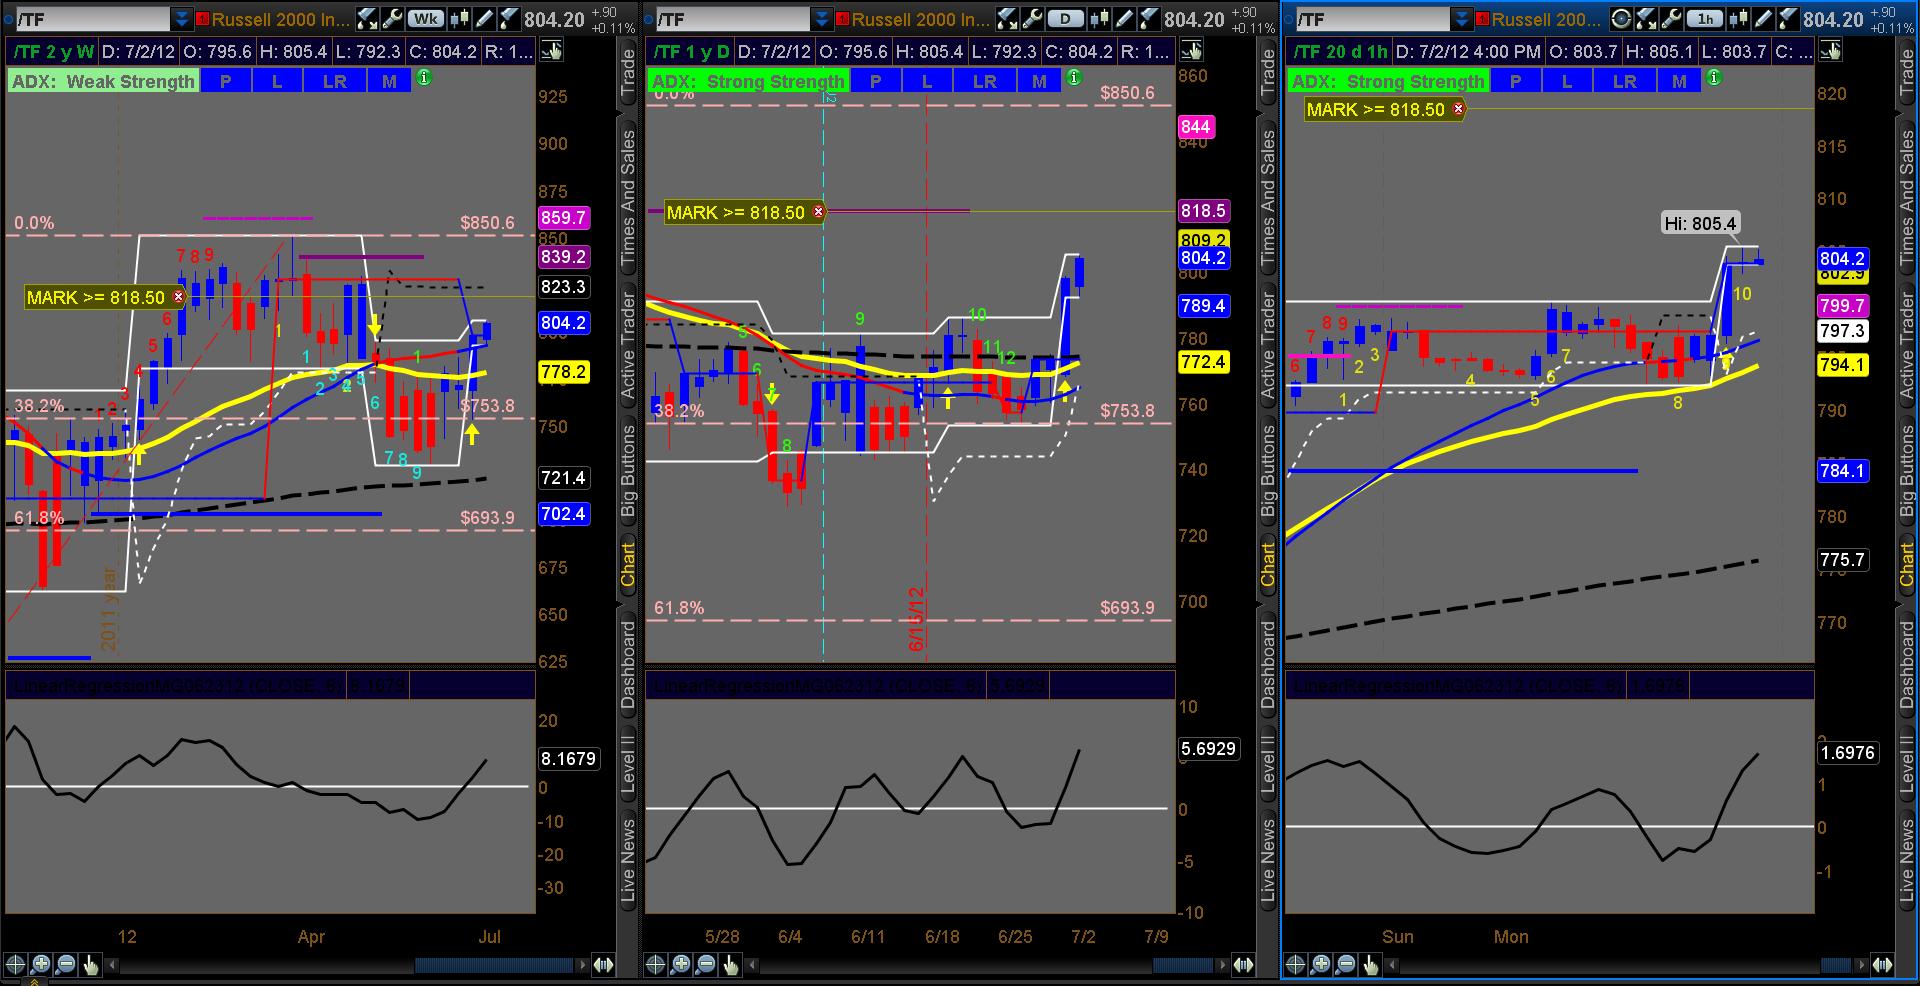Screen dimensions: 1920x986
Task: Remove the MARK >= 818.50 alert in hourly chart
Action: [x=1459, y=109]
